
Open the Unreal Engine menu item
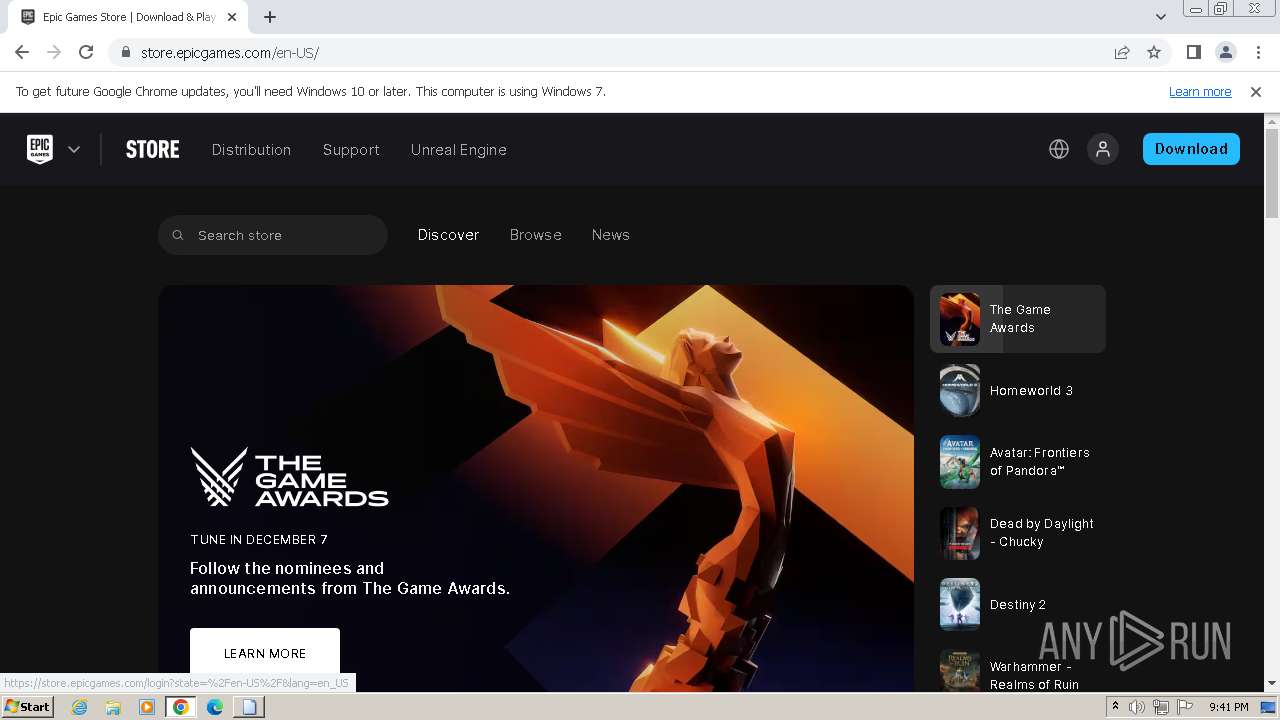458,149
